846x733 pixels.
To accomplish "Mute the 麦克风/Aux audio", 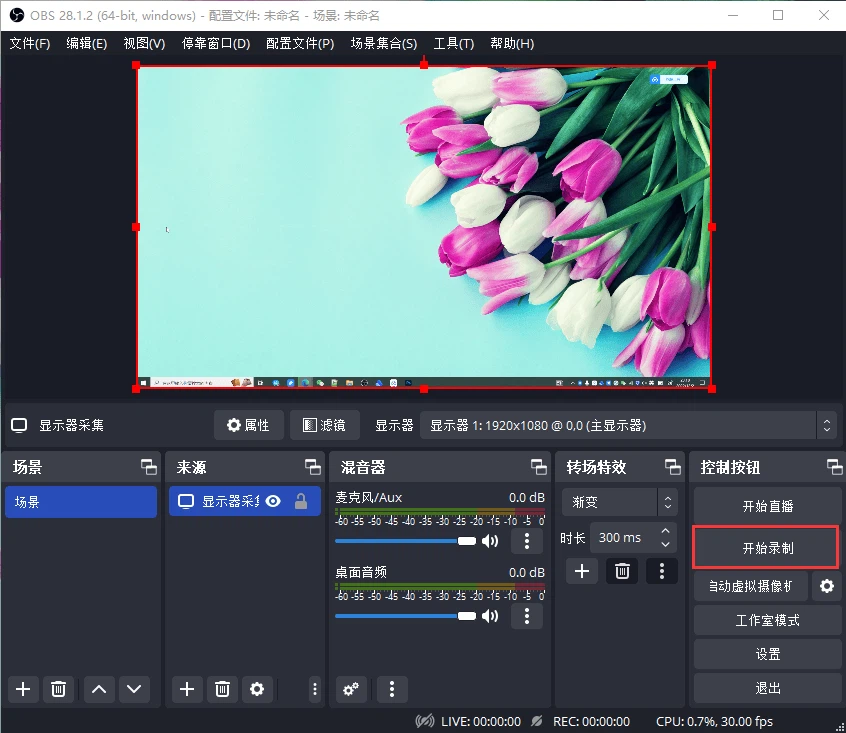I will click(x=490, y=541).
